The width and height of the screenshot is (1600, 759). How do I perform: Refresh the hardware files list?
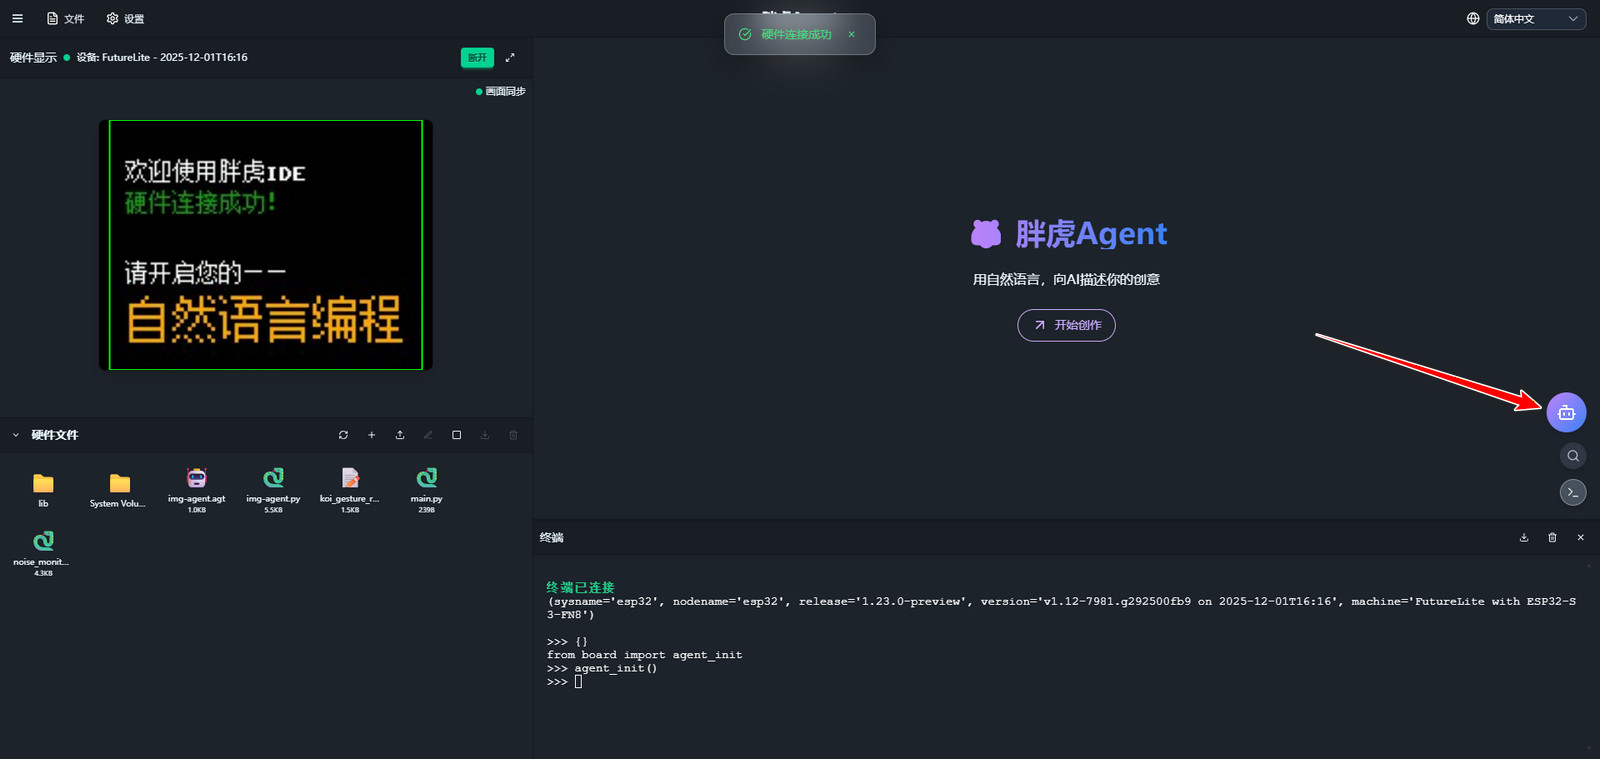343,435
